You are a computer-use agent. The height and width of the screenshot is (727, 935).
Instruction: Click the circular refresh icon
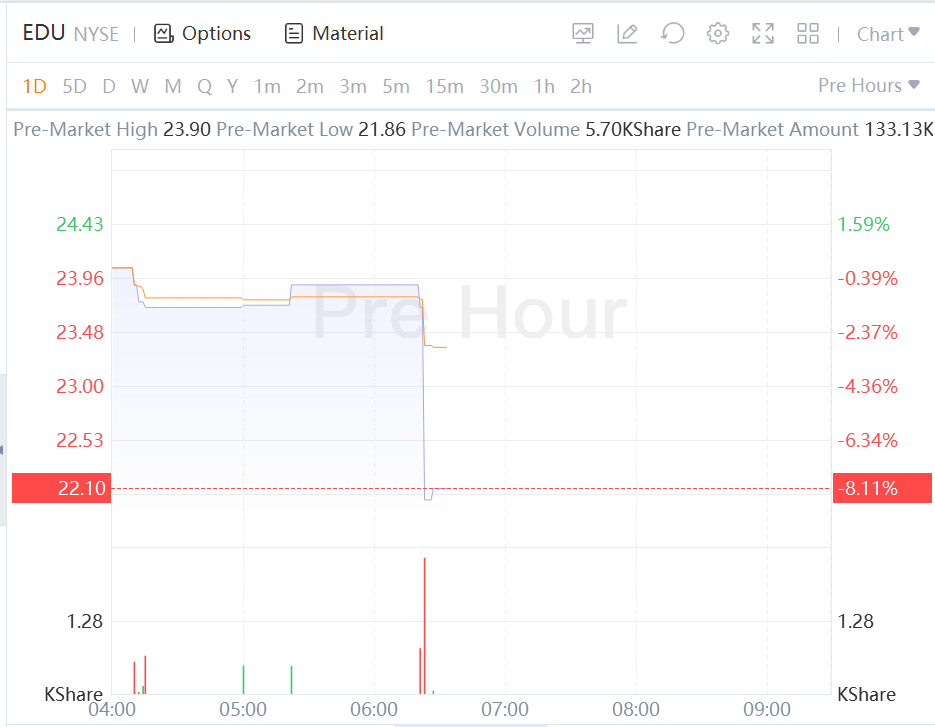tap(673, 33)
